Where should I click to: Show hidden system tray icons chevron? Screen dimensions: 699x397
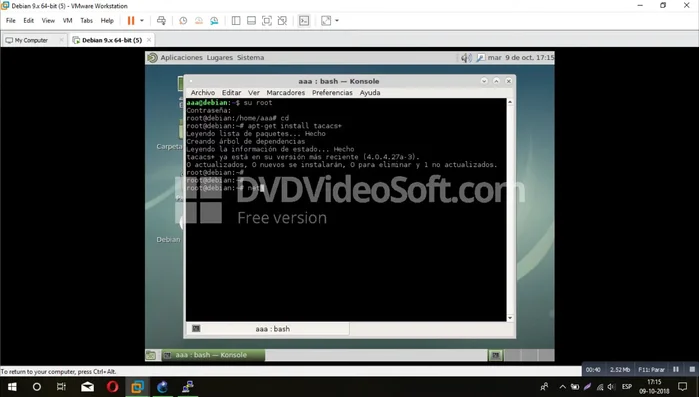pyautogui.click(x=563, y=387)
